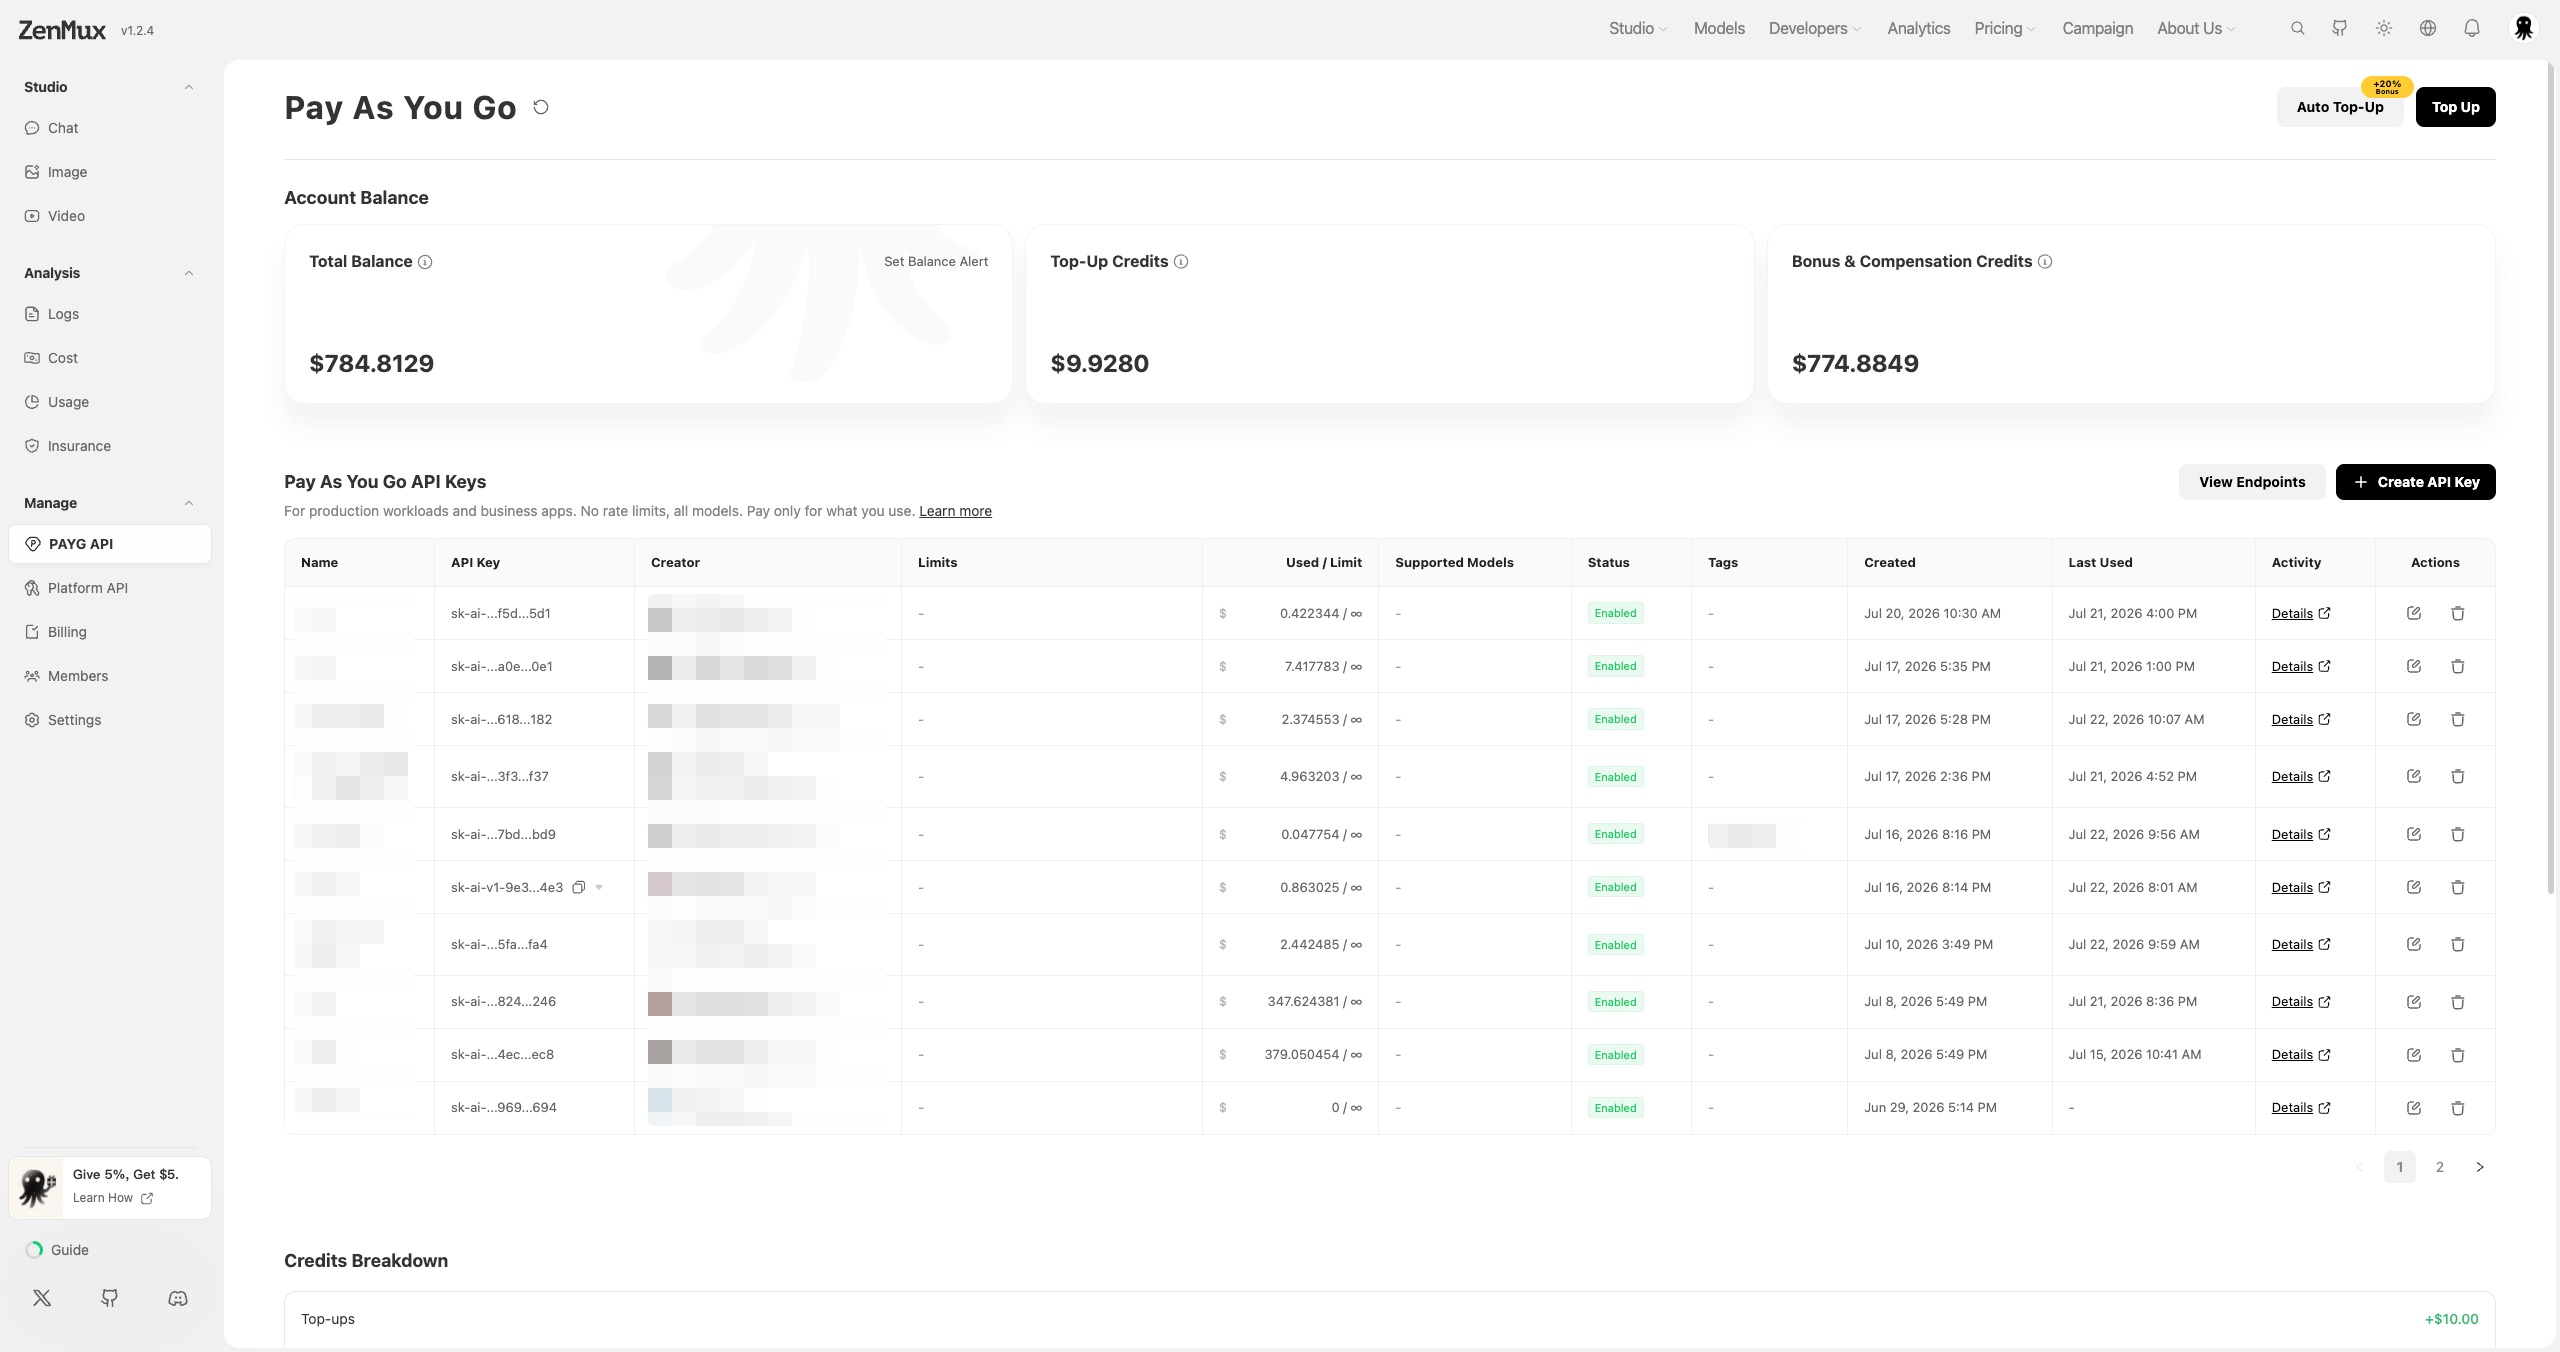Click the Top Up button
Image resolution: width=2560 pixels, height=1352 pixels.
point(2455,107)
